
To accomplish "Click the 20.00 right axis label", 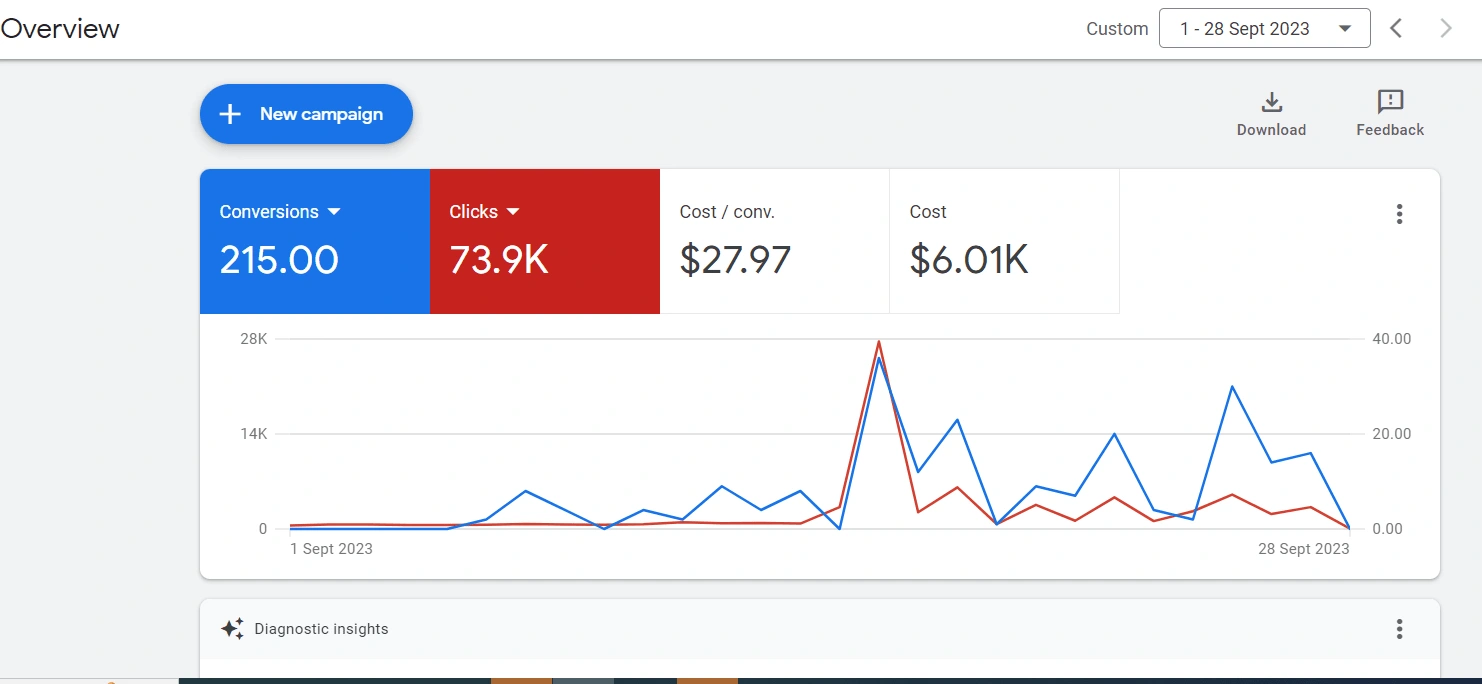I will [1392, 434].
